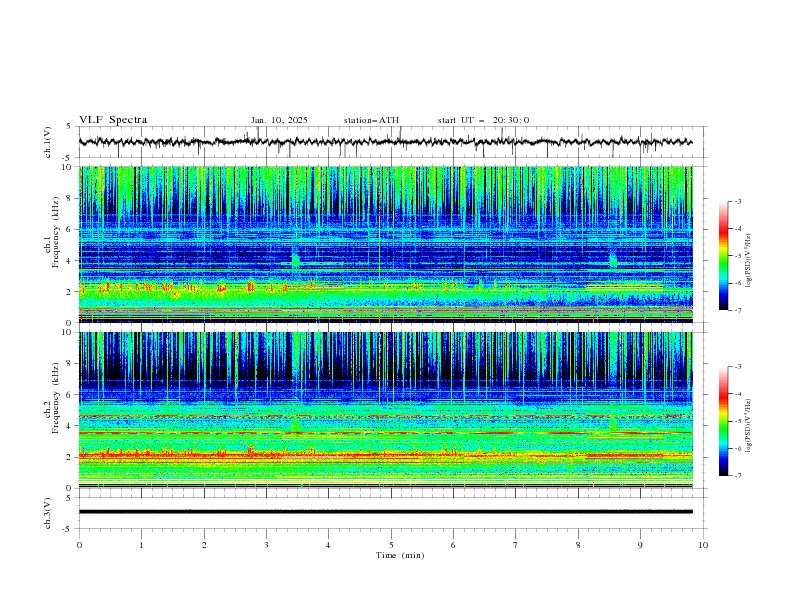Click time axis tick label "0"
Viewport: 792px width, 612px height.
click(79, 545)
